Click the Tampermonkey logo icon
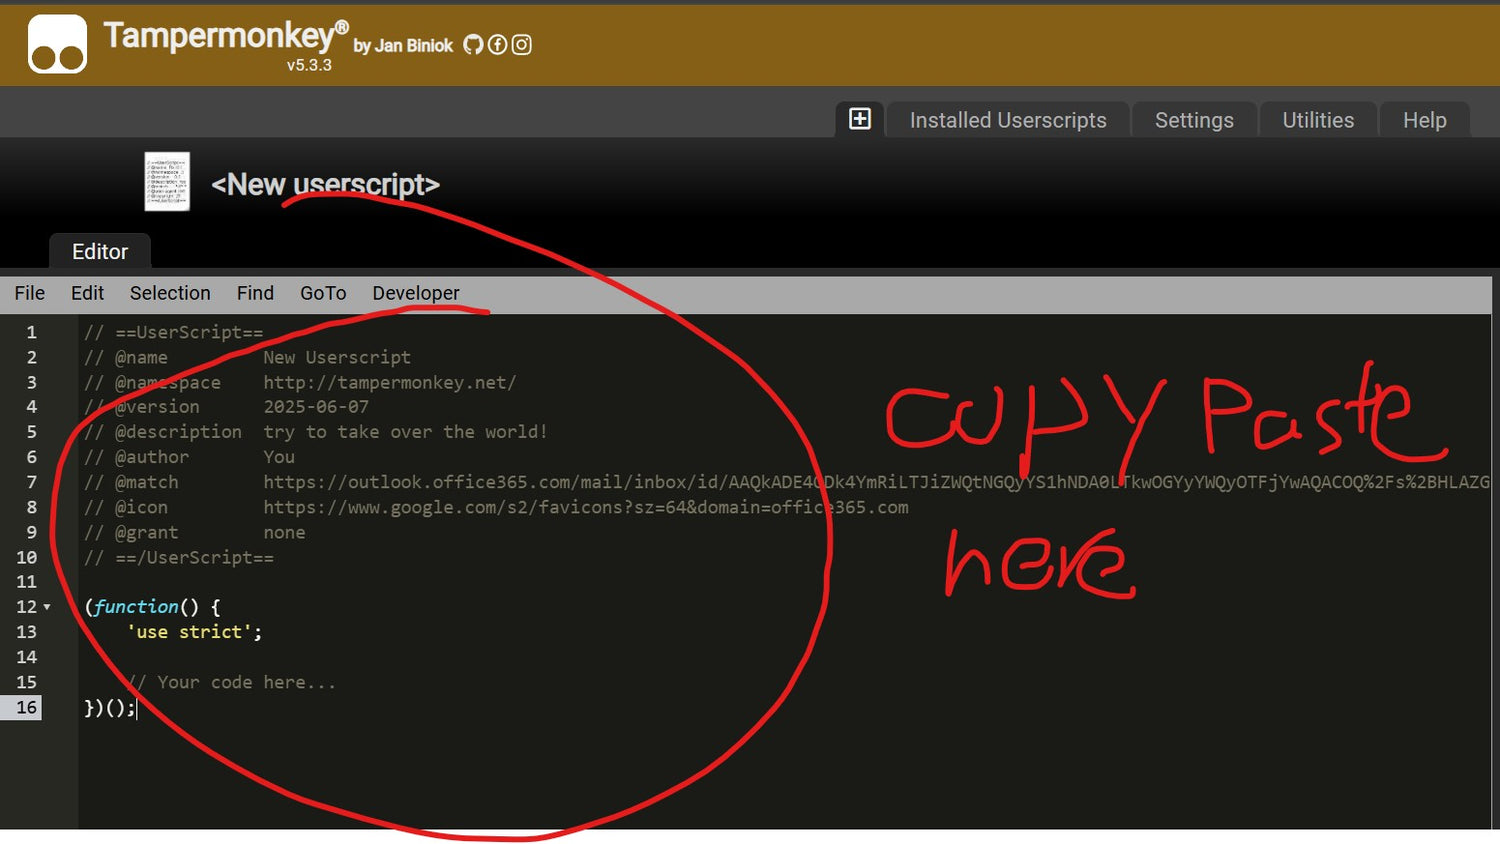1500x844 pixels. point(57,45)
